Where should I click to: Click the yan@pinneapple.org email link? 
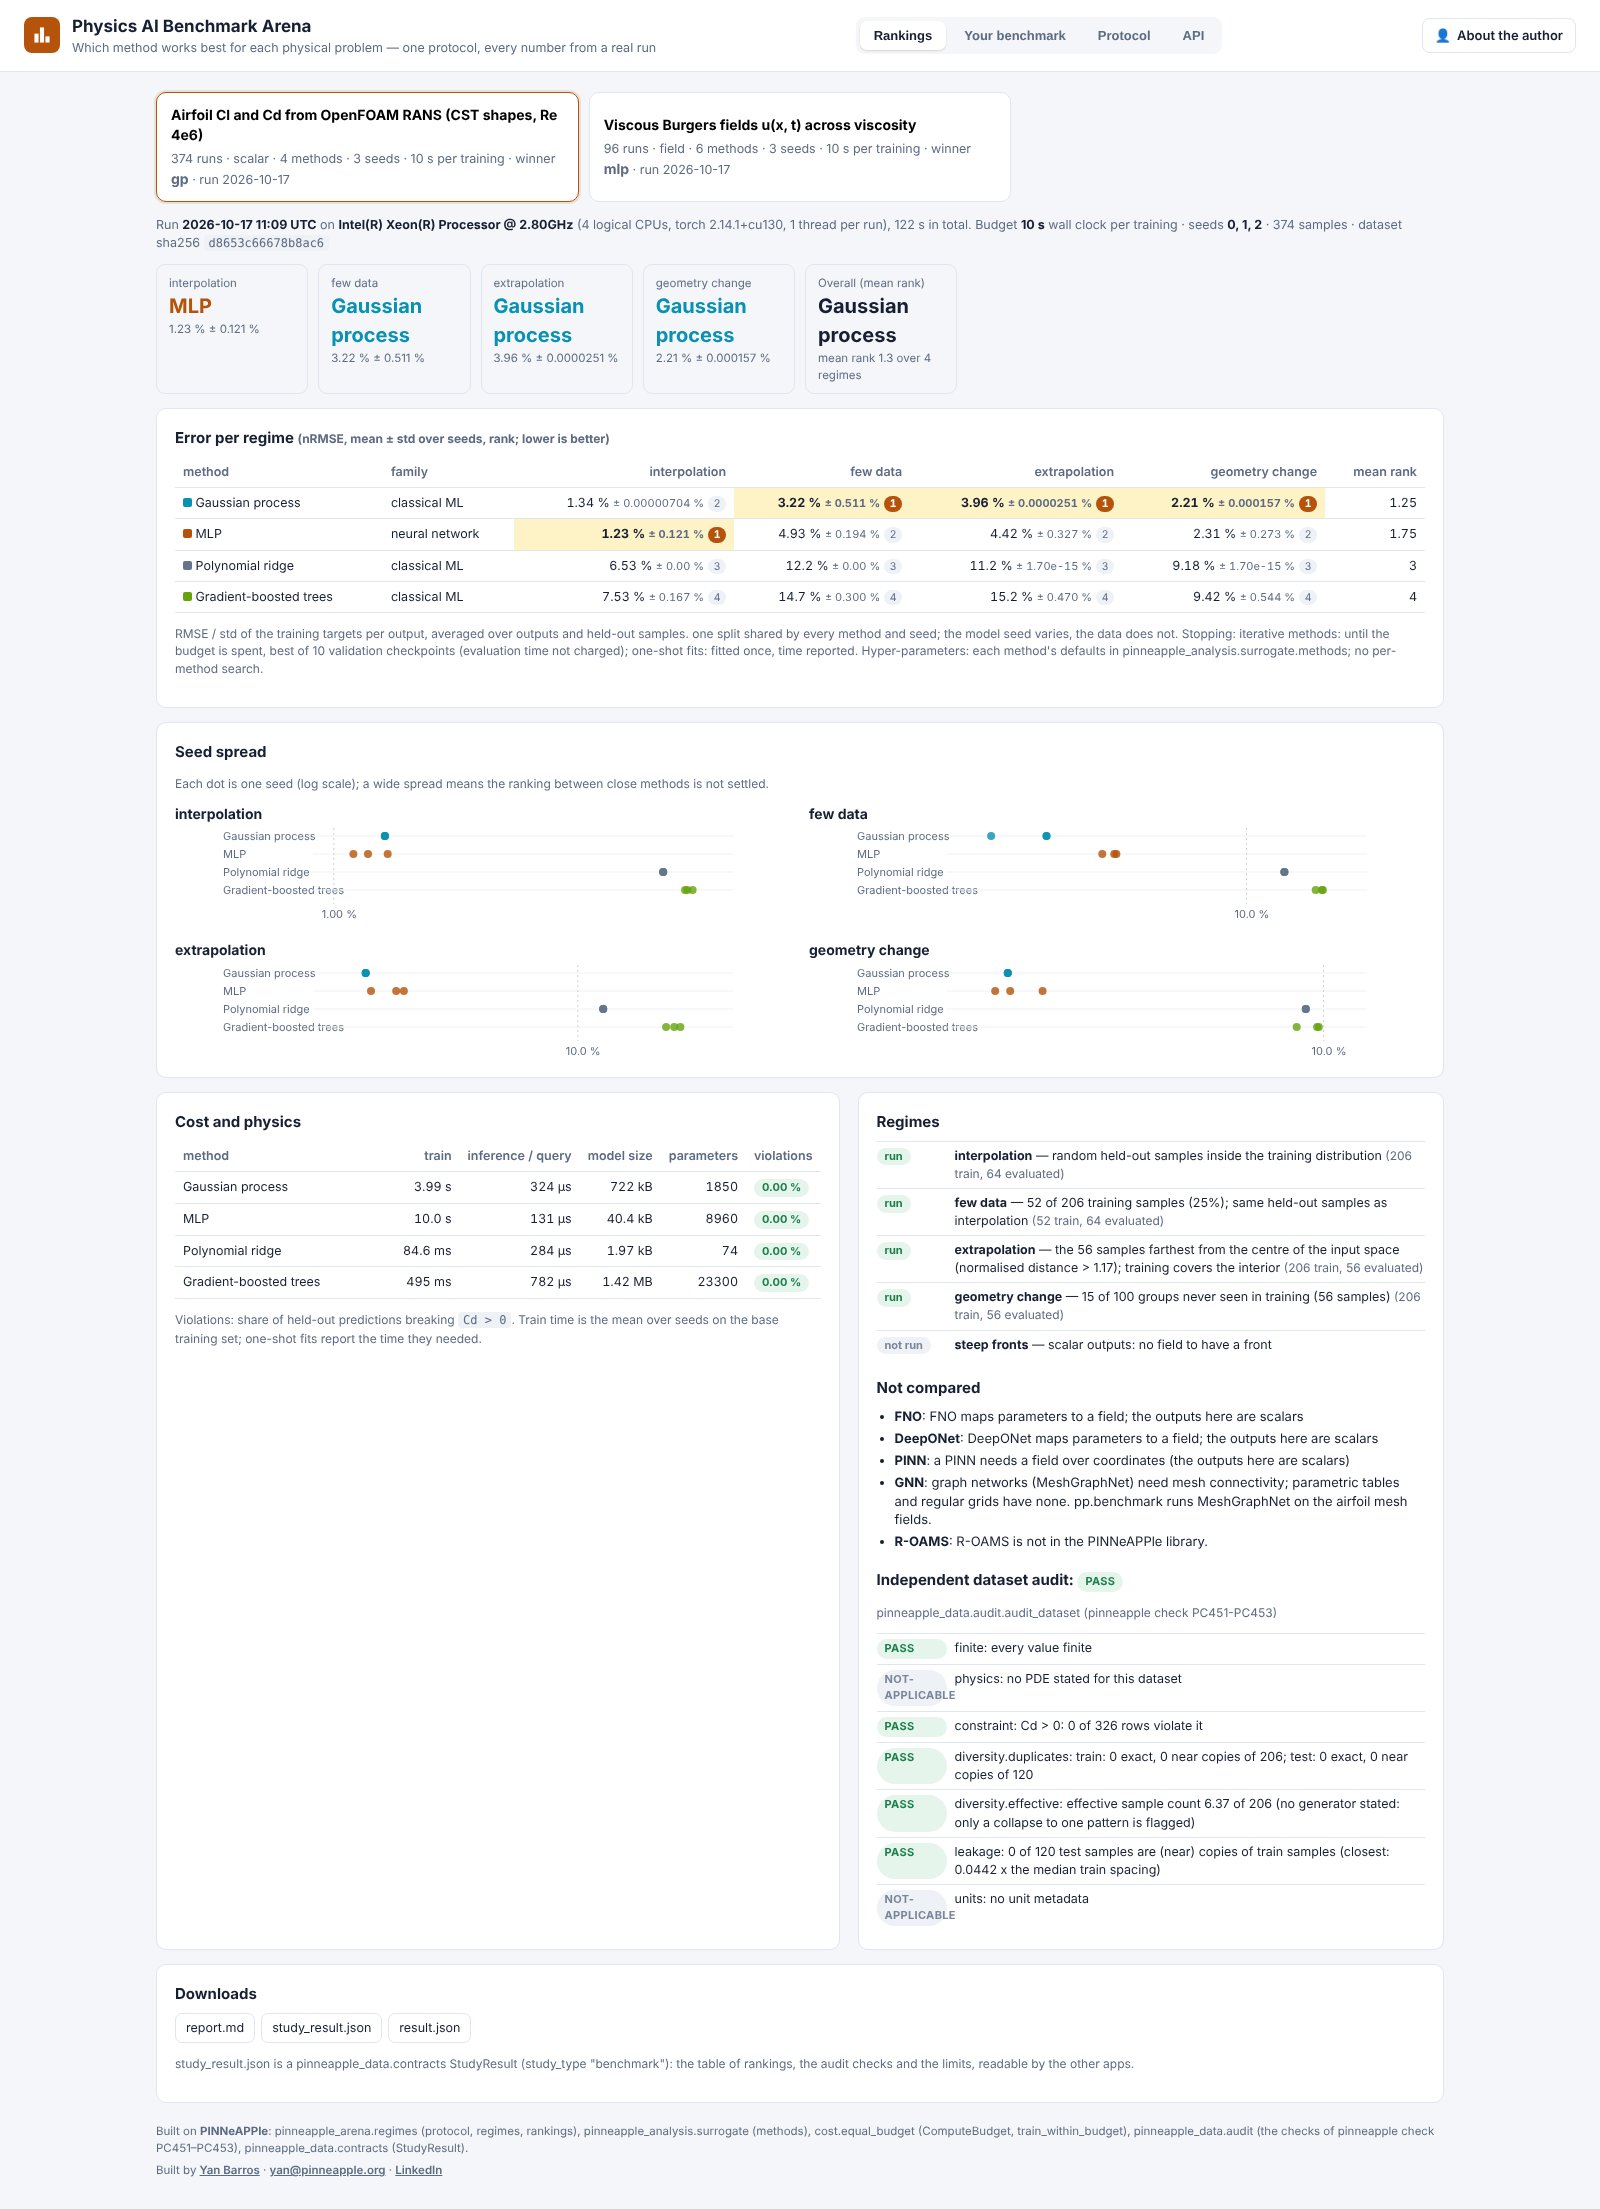point(327,2170)
